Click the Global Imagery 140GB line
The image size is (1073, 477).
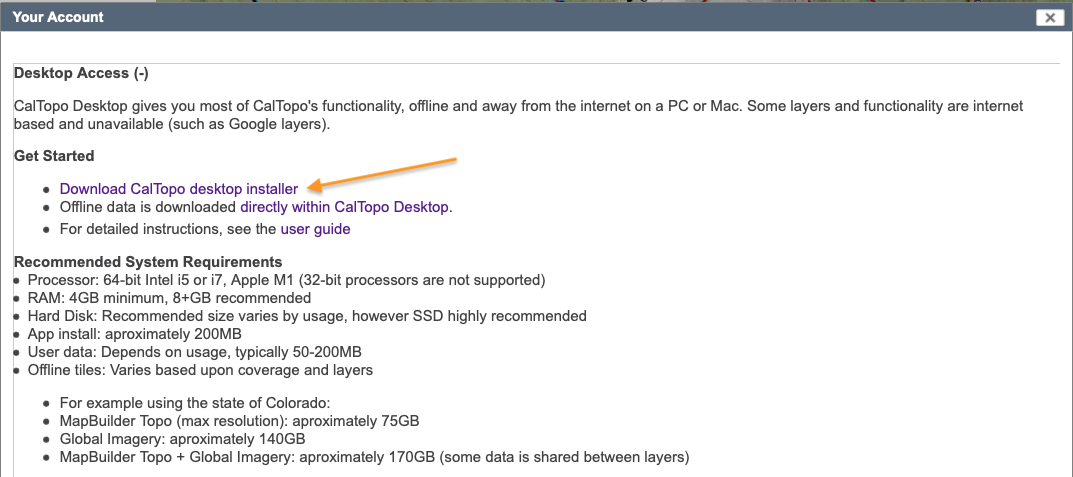tap(182, 439)
